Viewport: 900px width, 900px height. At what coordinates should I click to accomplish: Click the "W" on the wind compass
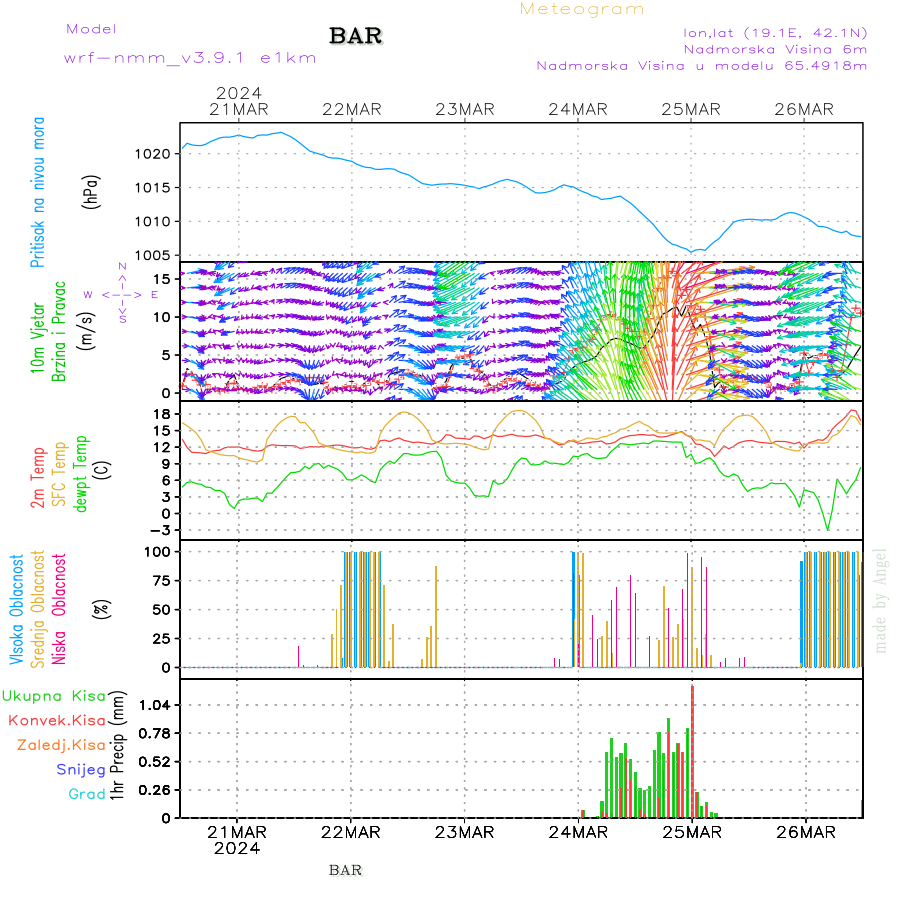coord(88,295)
